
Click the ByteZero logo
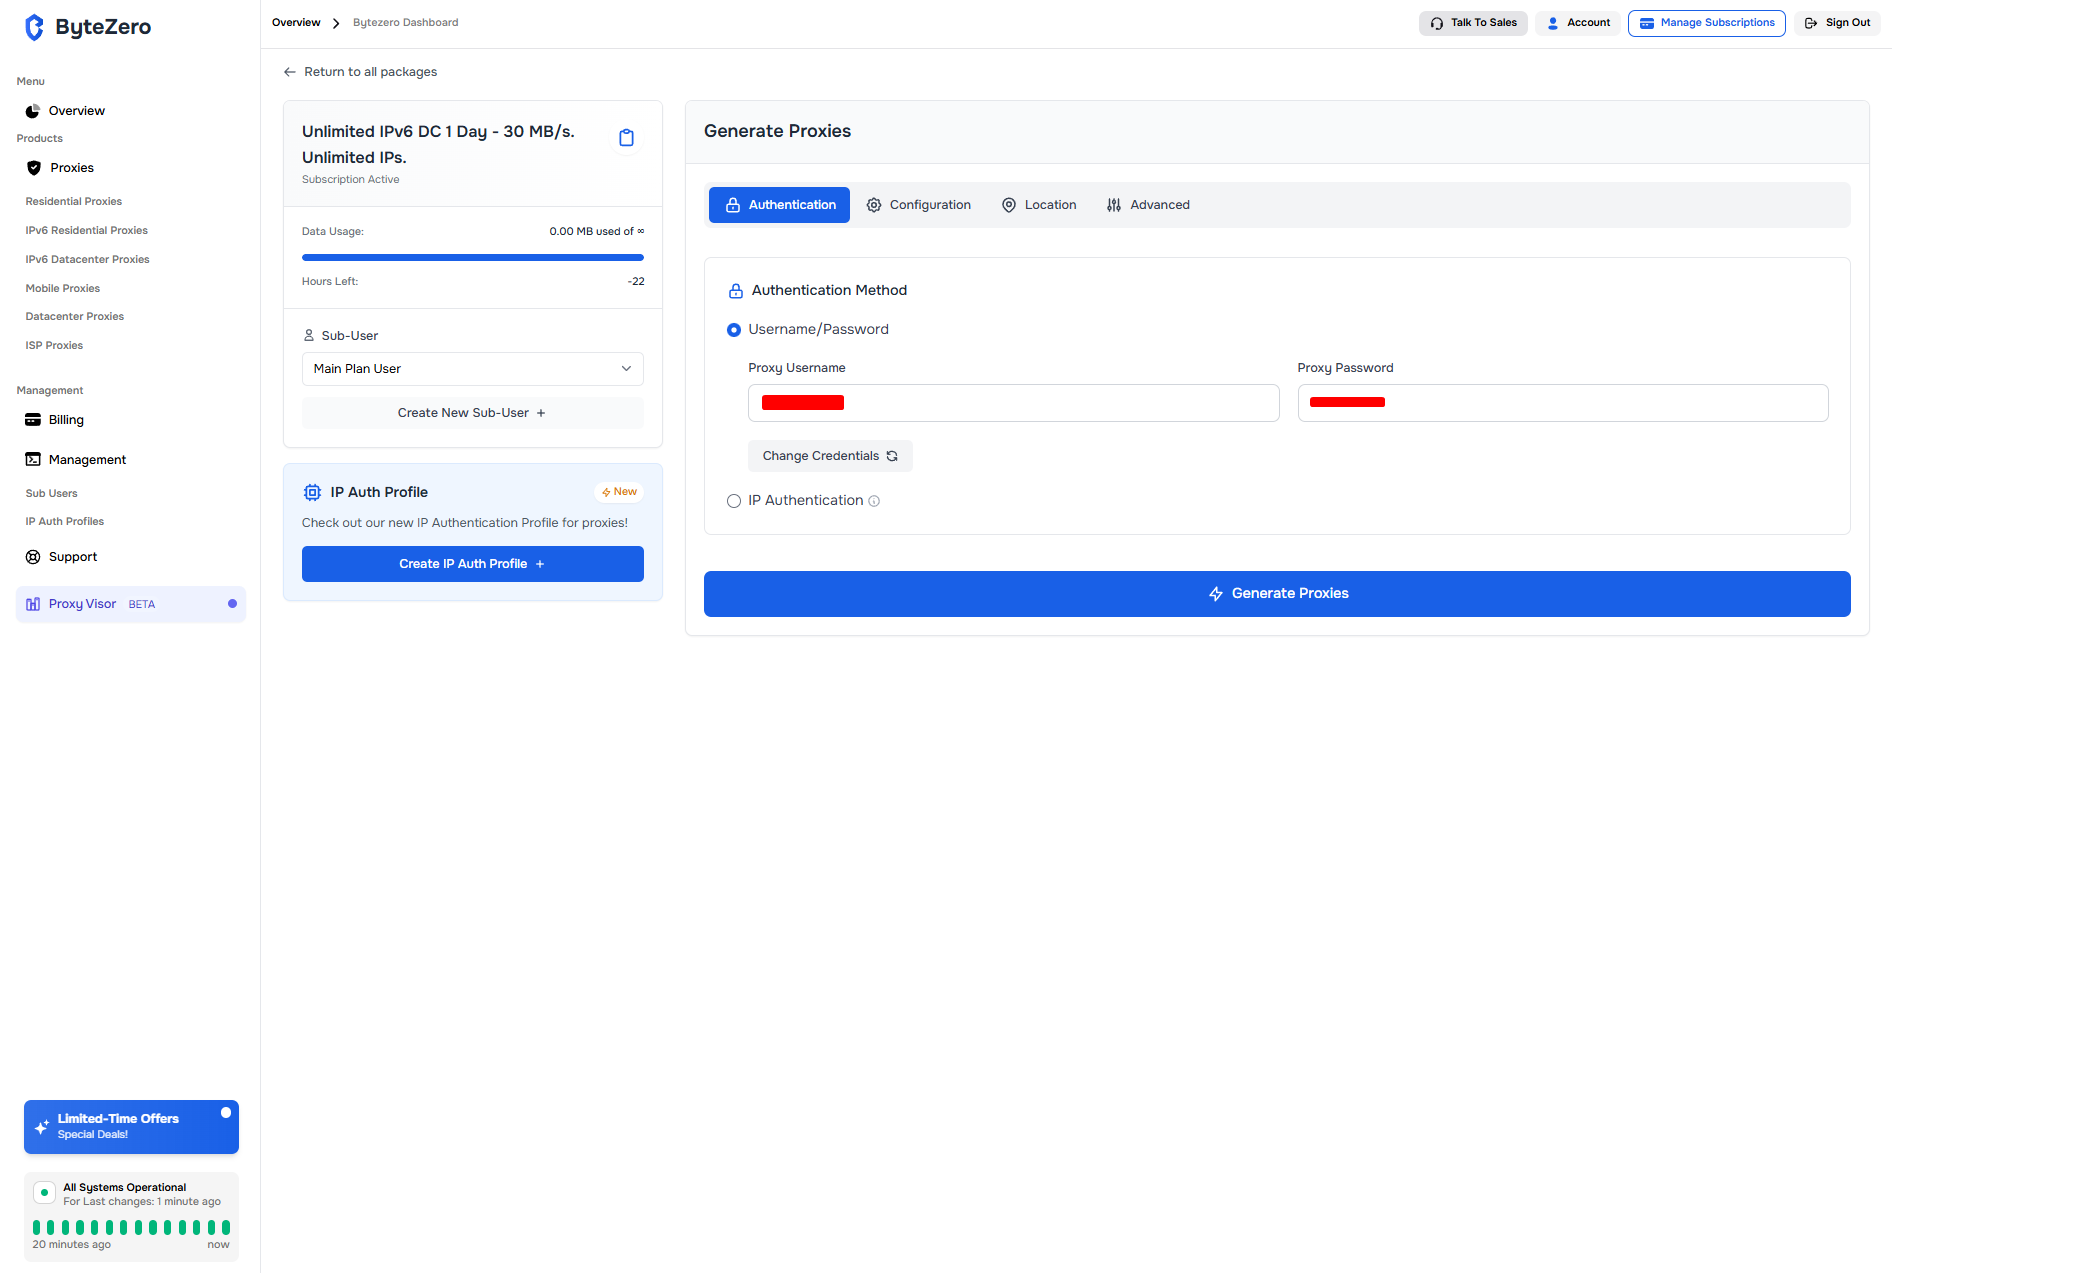coord(88,27)
